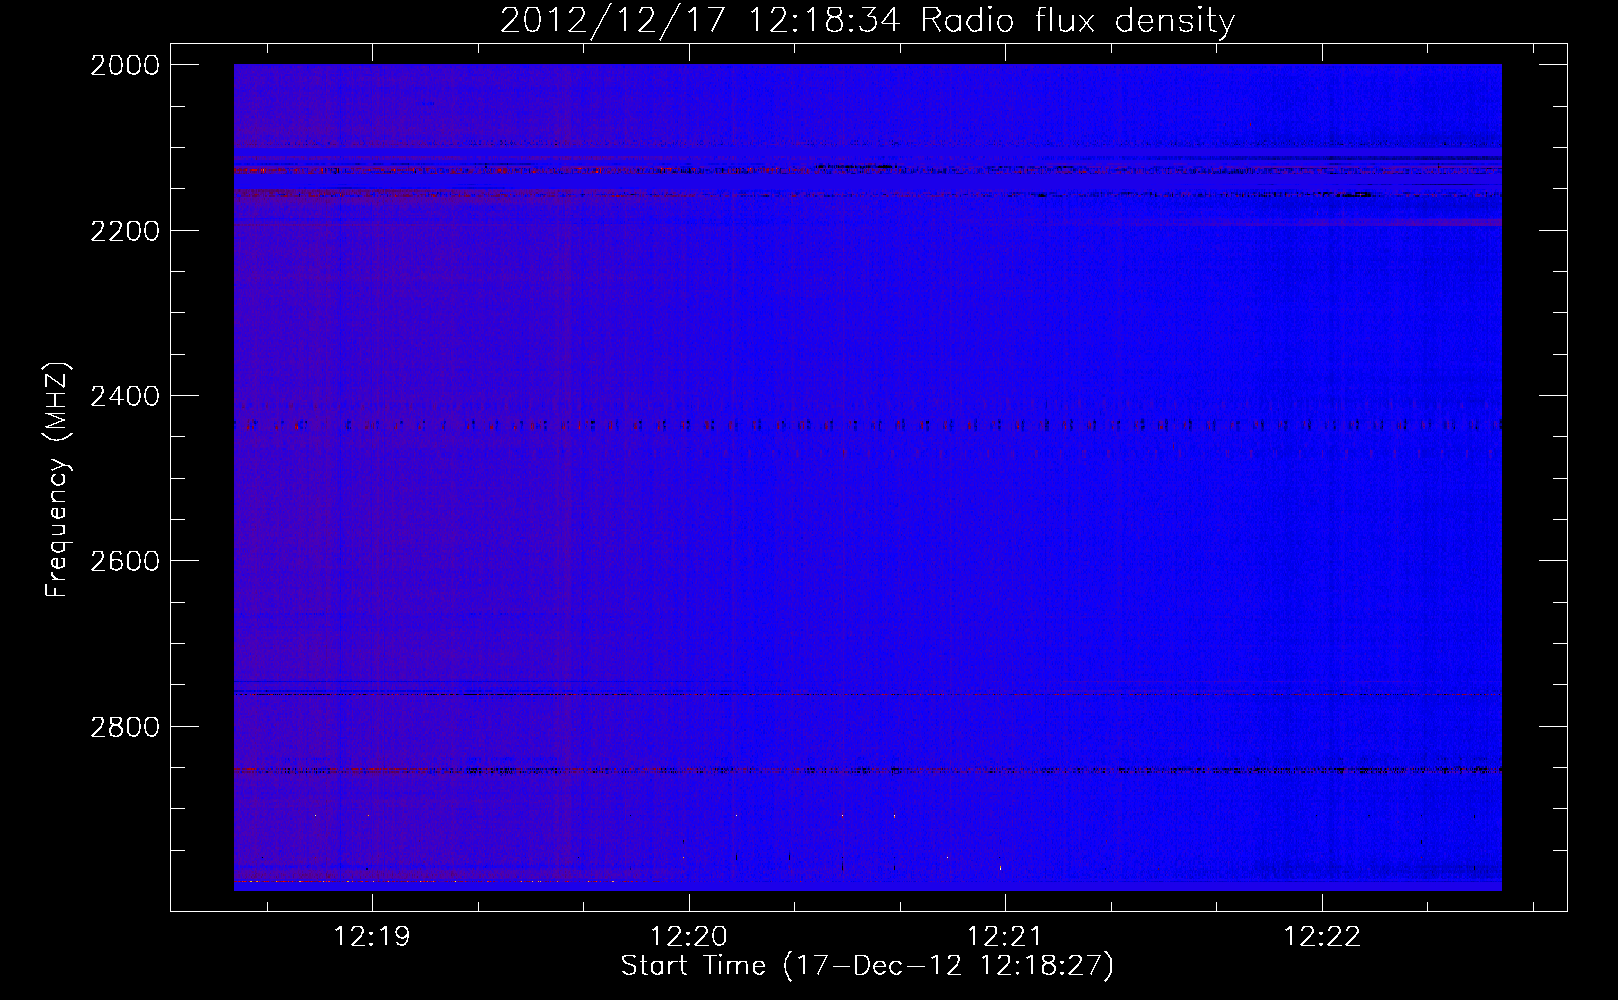Select the 2600 frequency axis label
Viewport: 1618px width, 1000px height.
pyautogui.click(x=125, y=561)
